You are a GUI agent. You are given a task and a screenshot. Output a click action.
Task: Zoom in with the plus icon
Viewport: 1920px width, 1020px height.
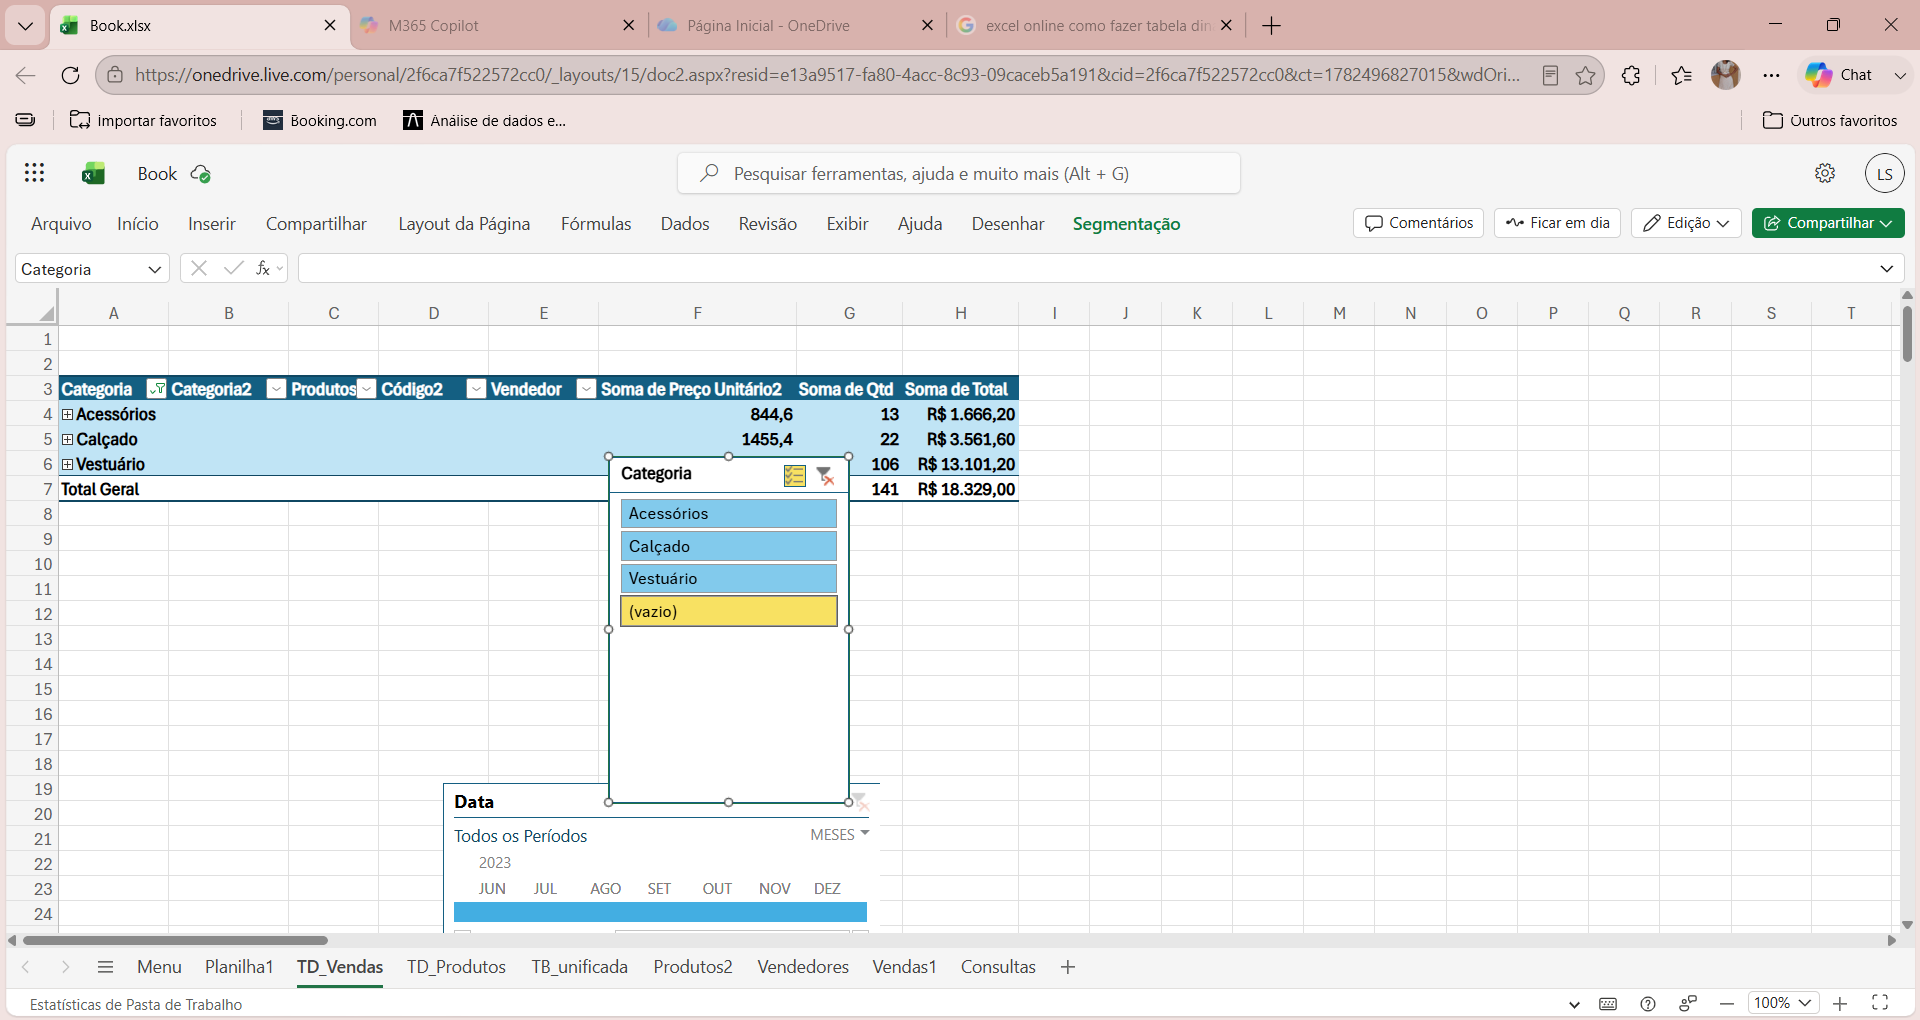pyautogui.click(x=1840, y=1003)
